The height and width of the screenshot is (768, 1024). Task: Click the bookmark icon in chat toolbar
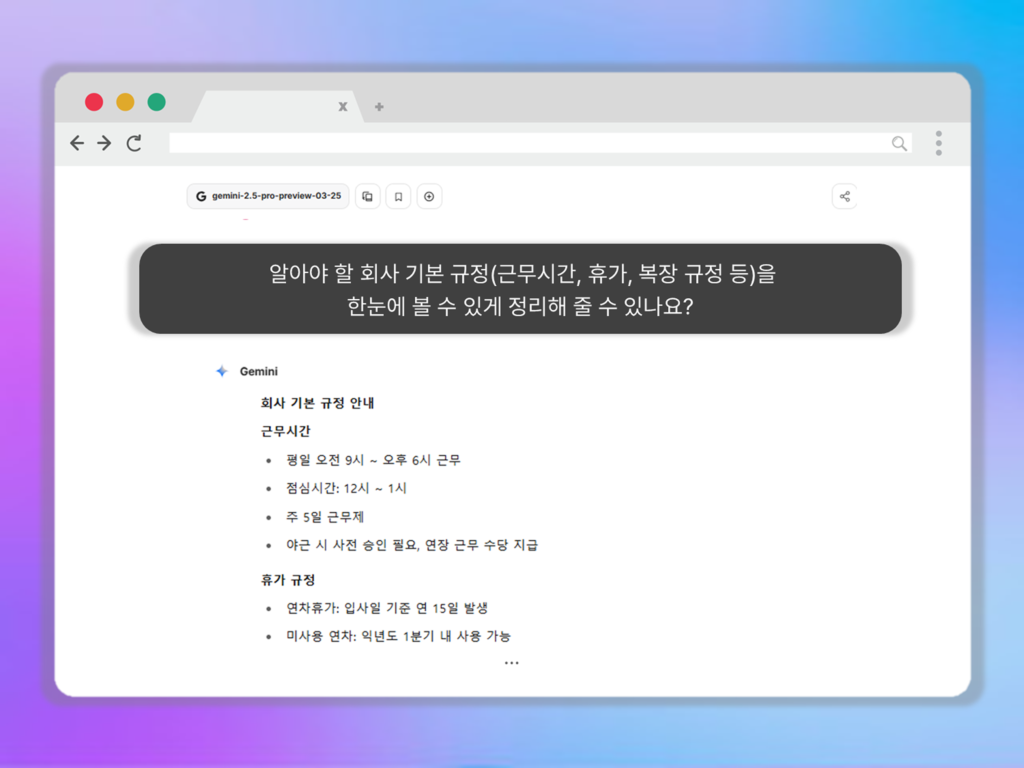398,197
